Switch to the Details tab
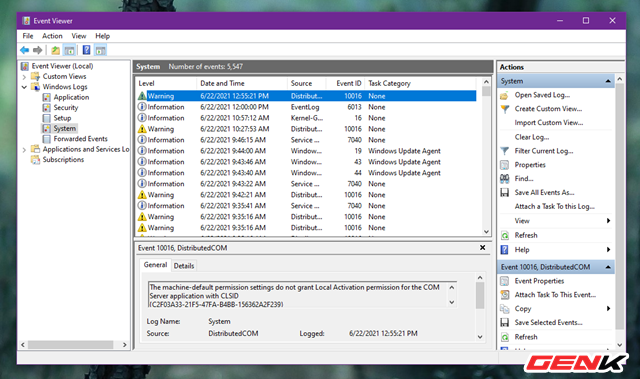The image size is (640, 379). (184, 266)
